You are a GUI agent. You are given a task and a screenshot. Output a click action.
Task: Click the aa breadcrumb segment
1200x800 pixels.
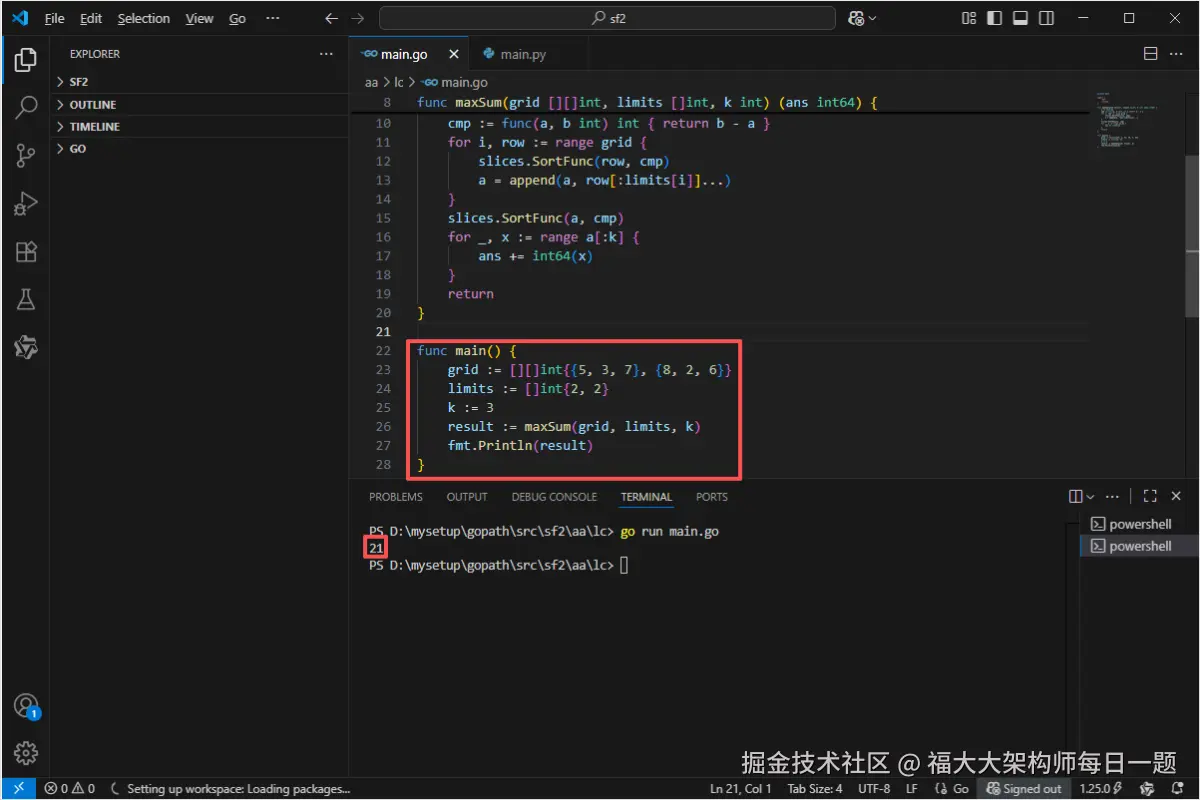371,83
